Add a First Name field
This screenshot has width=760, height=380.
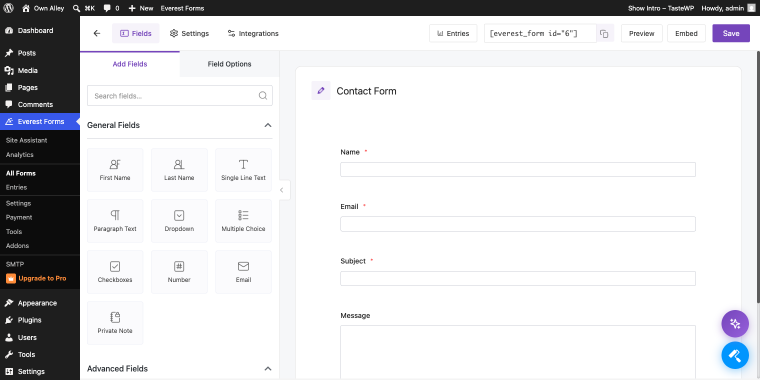(115, 170)
